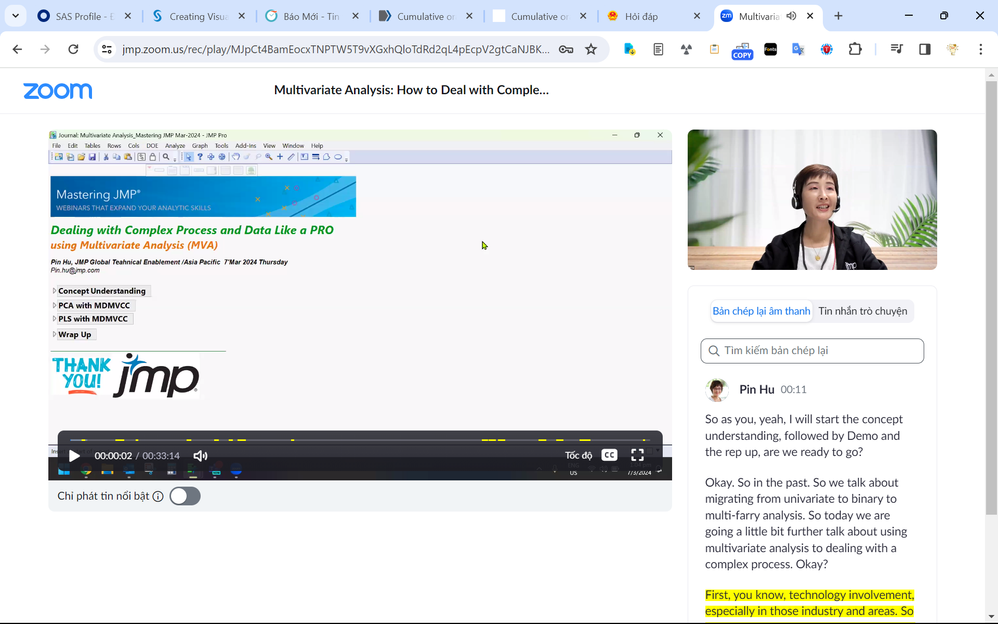The width and height of the screenshot is (998, 624).
Task: Close the Hỏi đáp tab
Action: [x=696, y=17]
